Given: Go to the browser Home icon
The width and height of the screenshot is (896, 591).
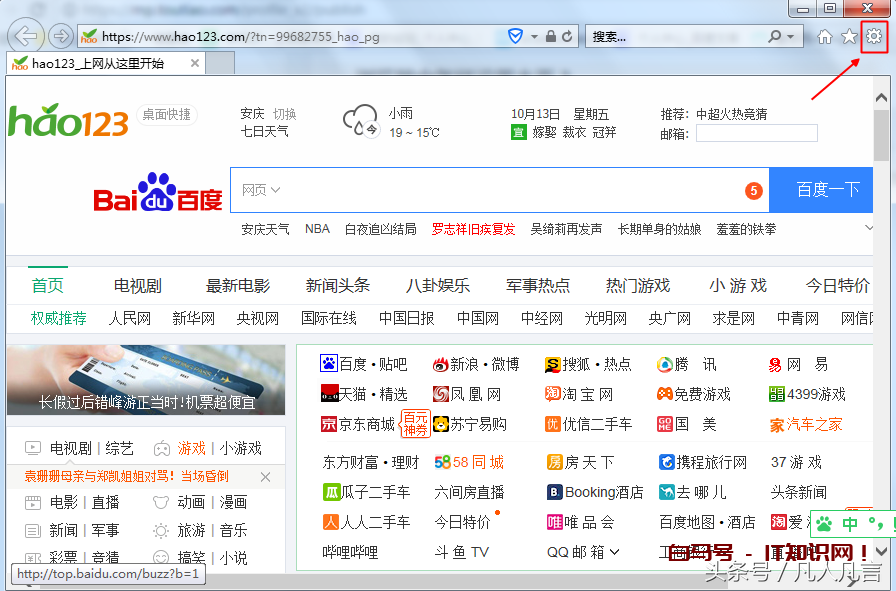Looking at the screenshot, I should [x=825, y=37].
